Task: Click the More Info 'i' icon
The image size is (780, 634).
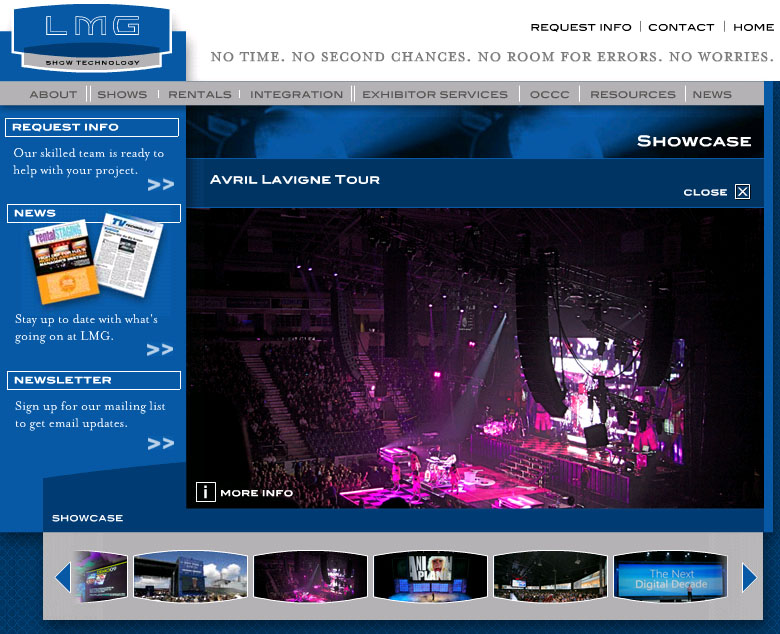Action: [205, 492]
